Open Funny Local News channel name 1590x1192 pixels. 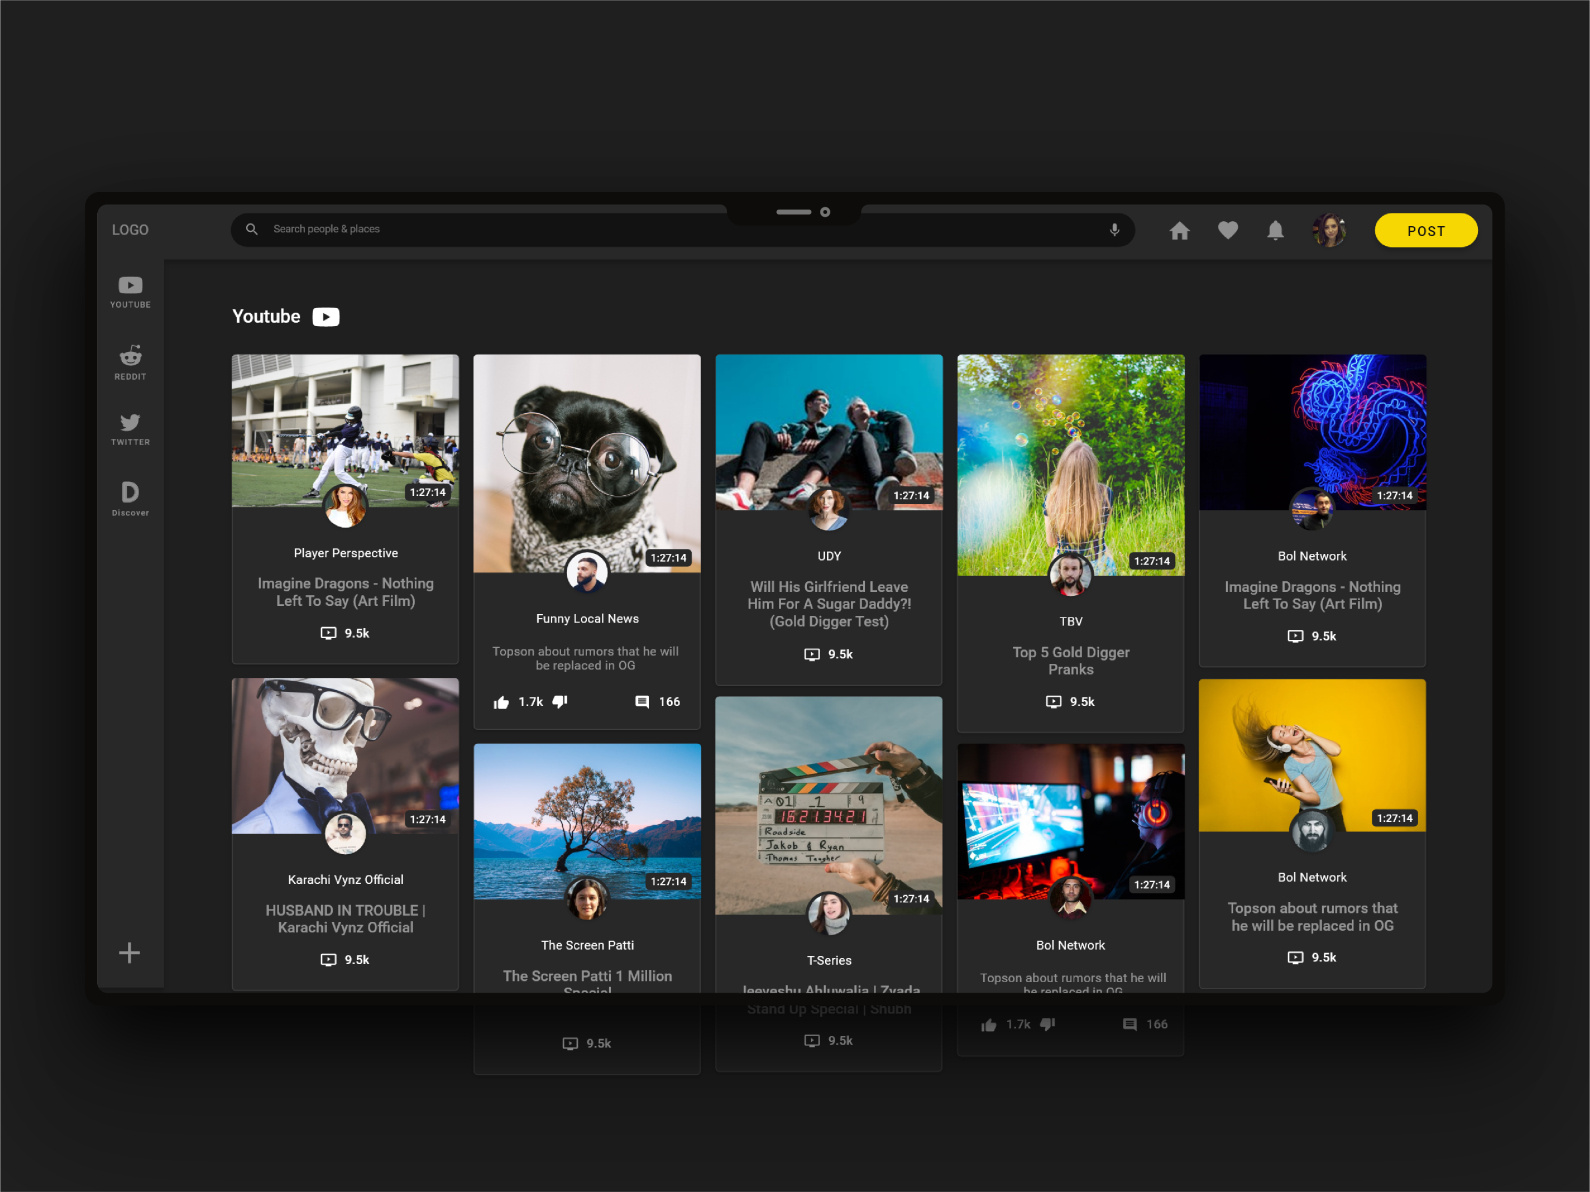click(x=587, y=619)
